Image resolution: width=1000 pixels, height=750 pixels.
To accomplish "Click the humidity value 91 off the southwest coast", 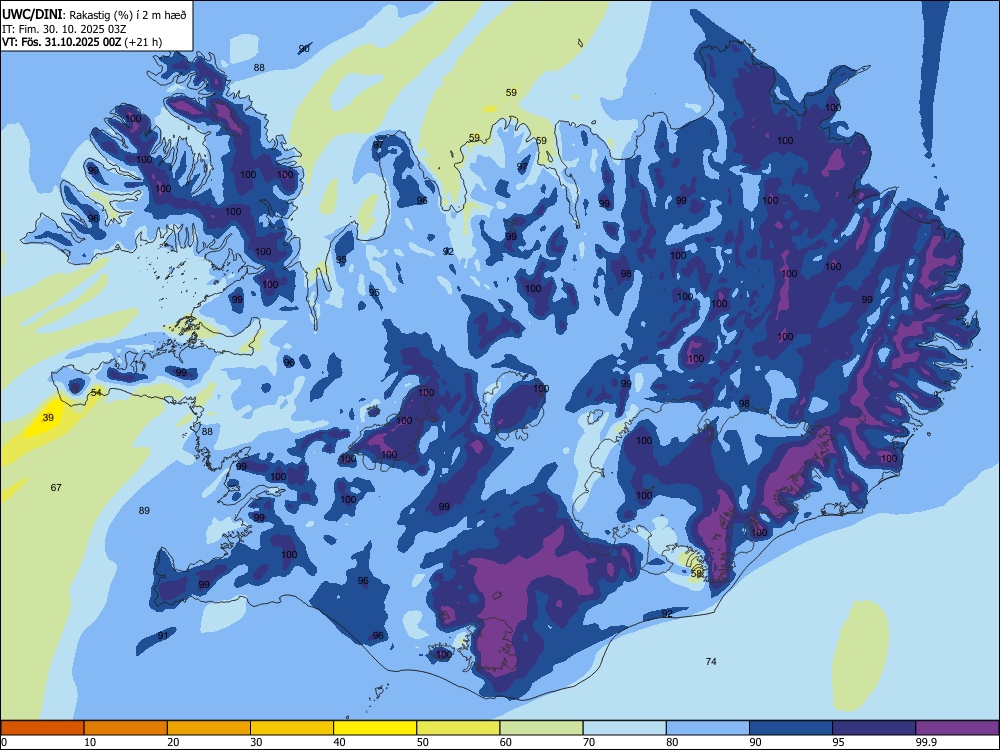I will click(x=163, y=635).
